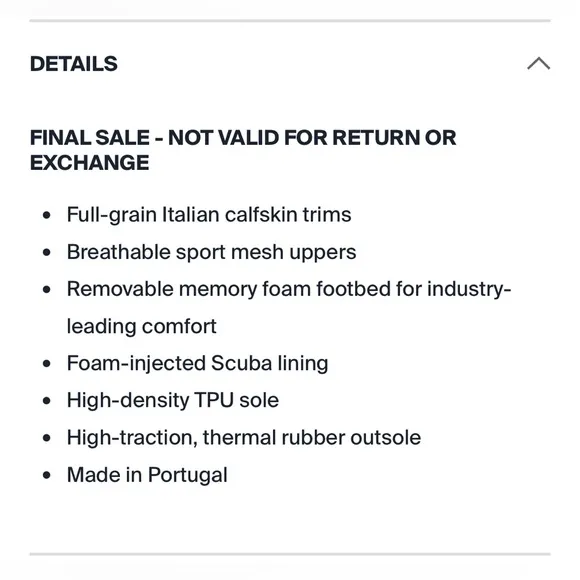Click the High-density TPU sole item
Image resolution: width=580 pixels, height=580 pixels.
click(x=173, y=401)
